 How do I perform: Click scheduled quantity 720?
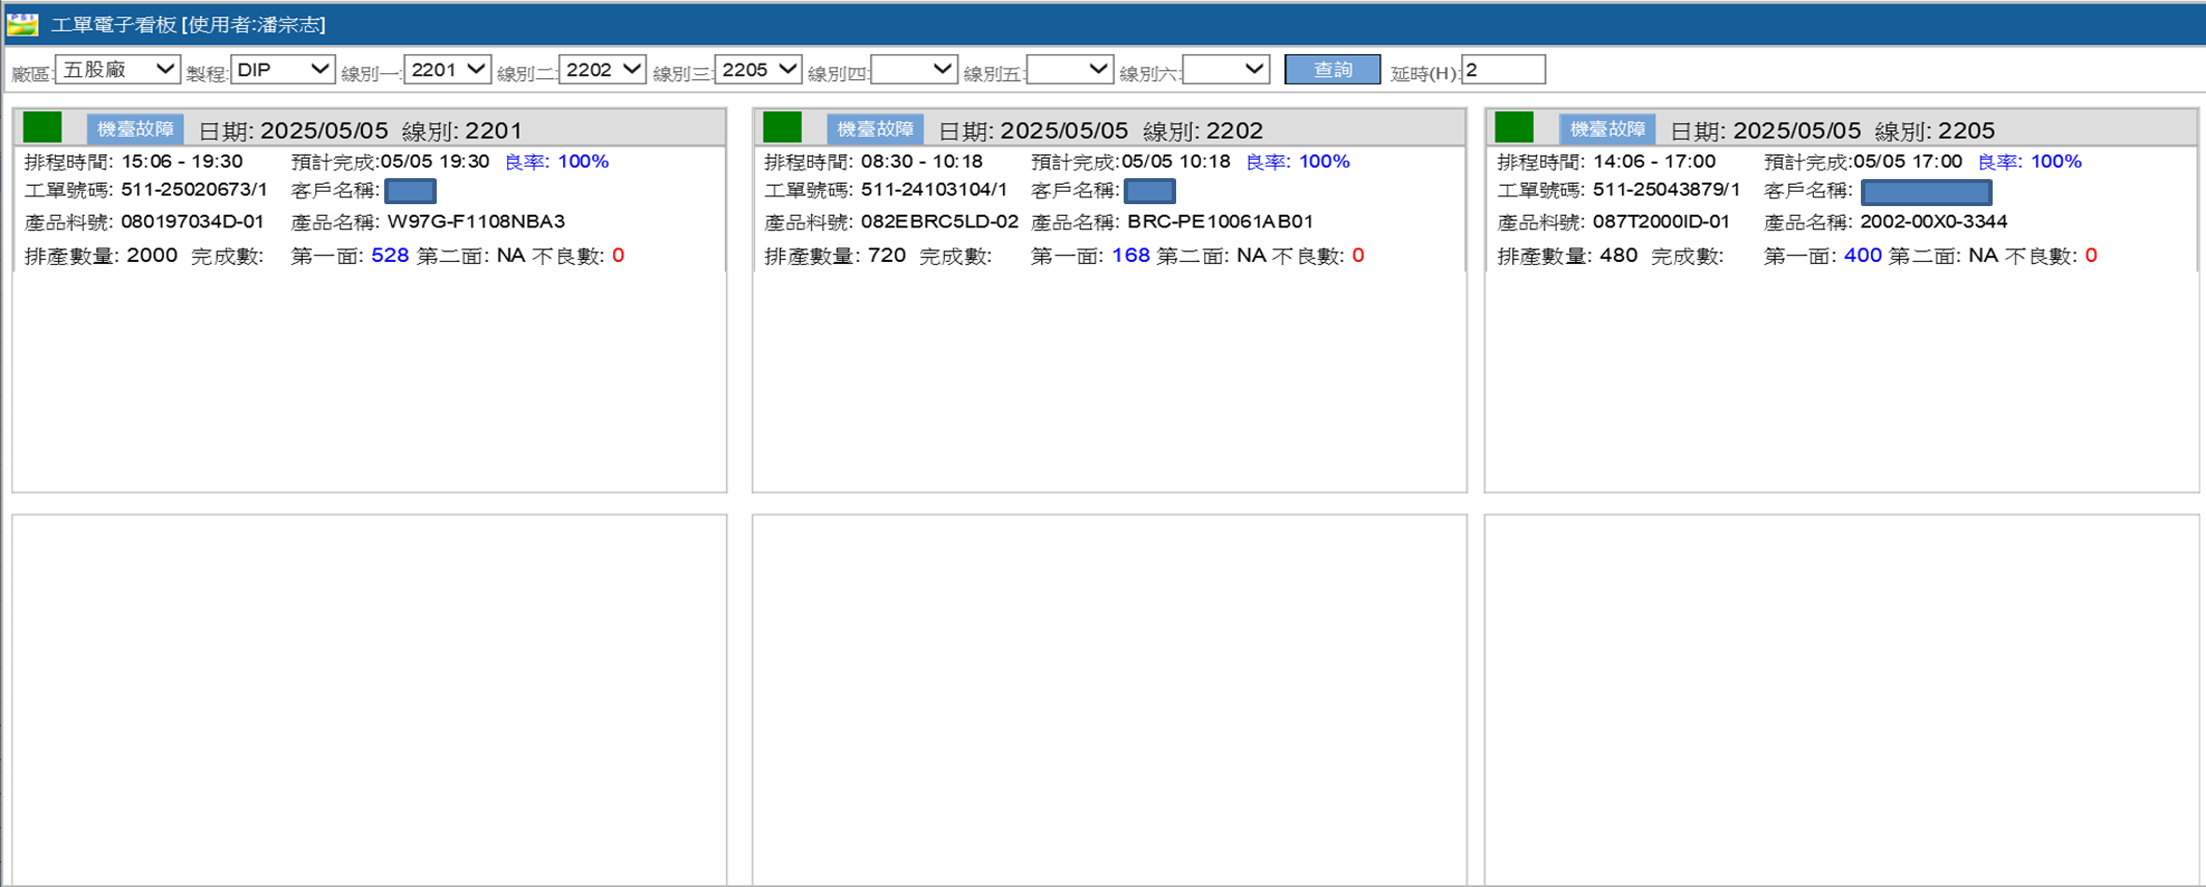887,256
